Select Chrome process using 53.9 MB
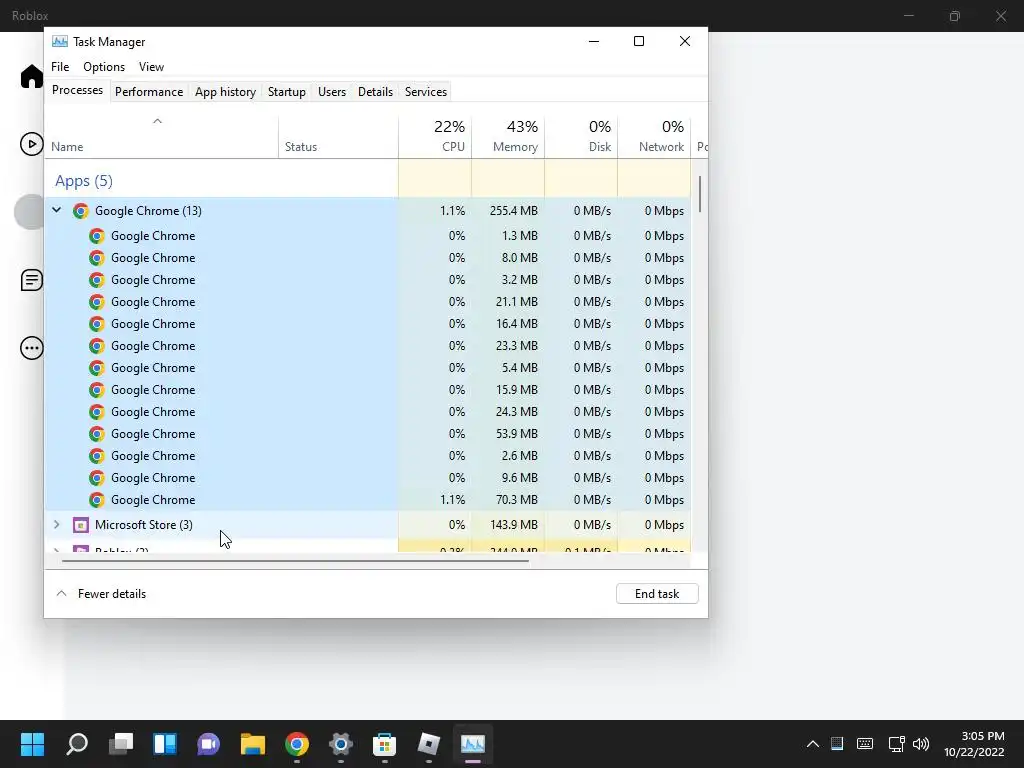1024x768 pixels. coord(368,434)
